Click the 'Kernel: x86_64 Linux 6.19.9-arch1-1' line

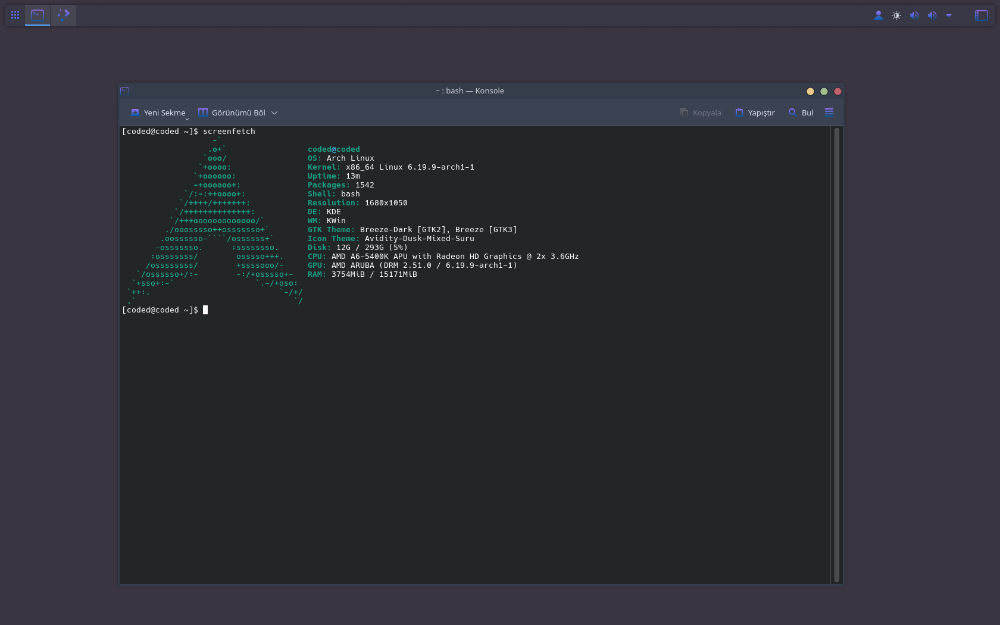click(391, 167)
